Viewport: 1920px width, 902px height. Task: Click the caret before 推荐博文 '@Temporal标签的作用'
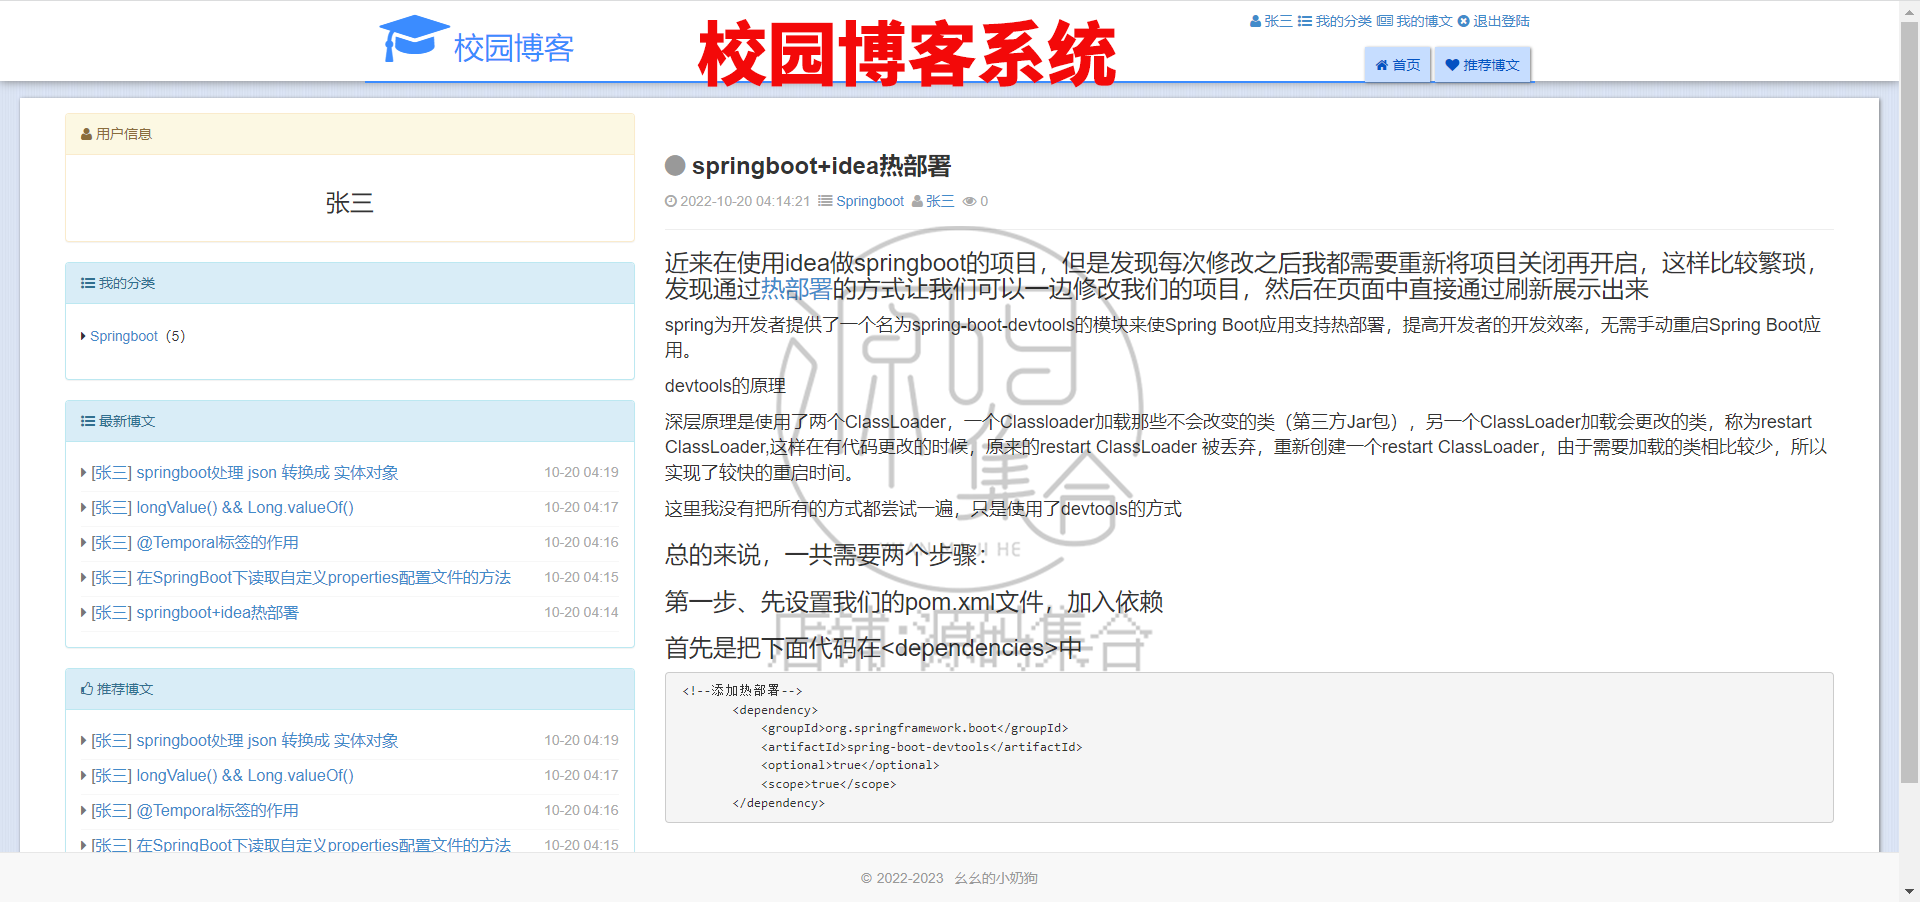[x=83, y=810]
